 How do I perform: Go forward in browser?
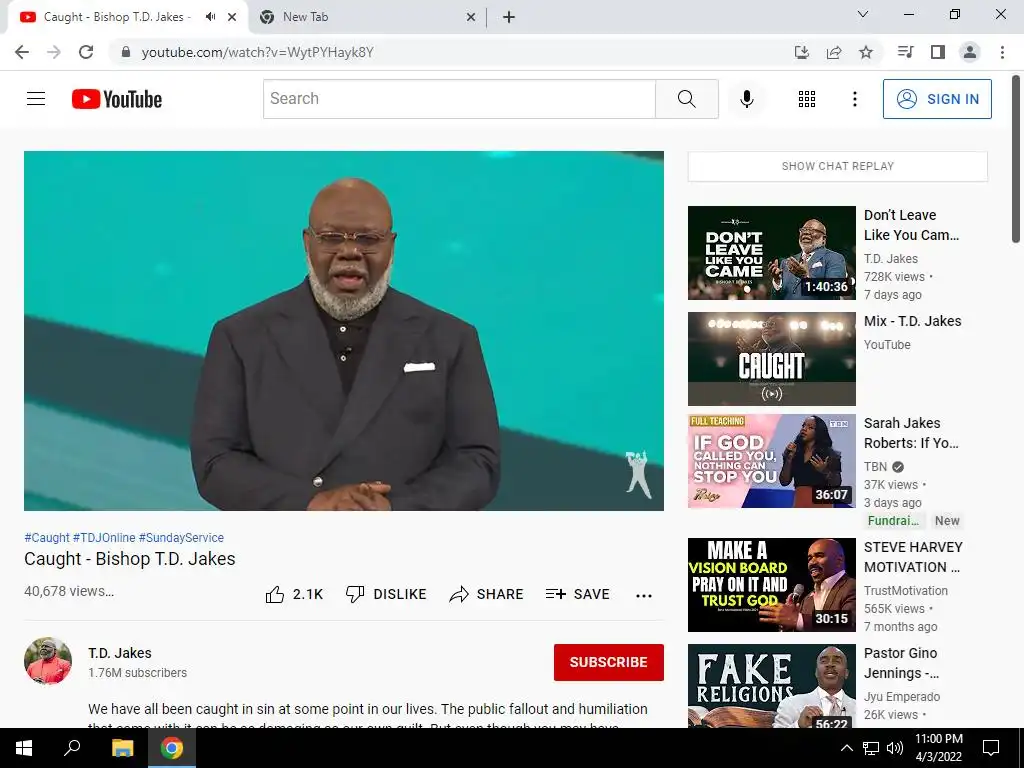(54, 52)
